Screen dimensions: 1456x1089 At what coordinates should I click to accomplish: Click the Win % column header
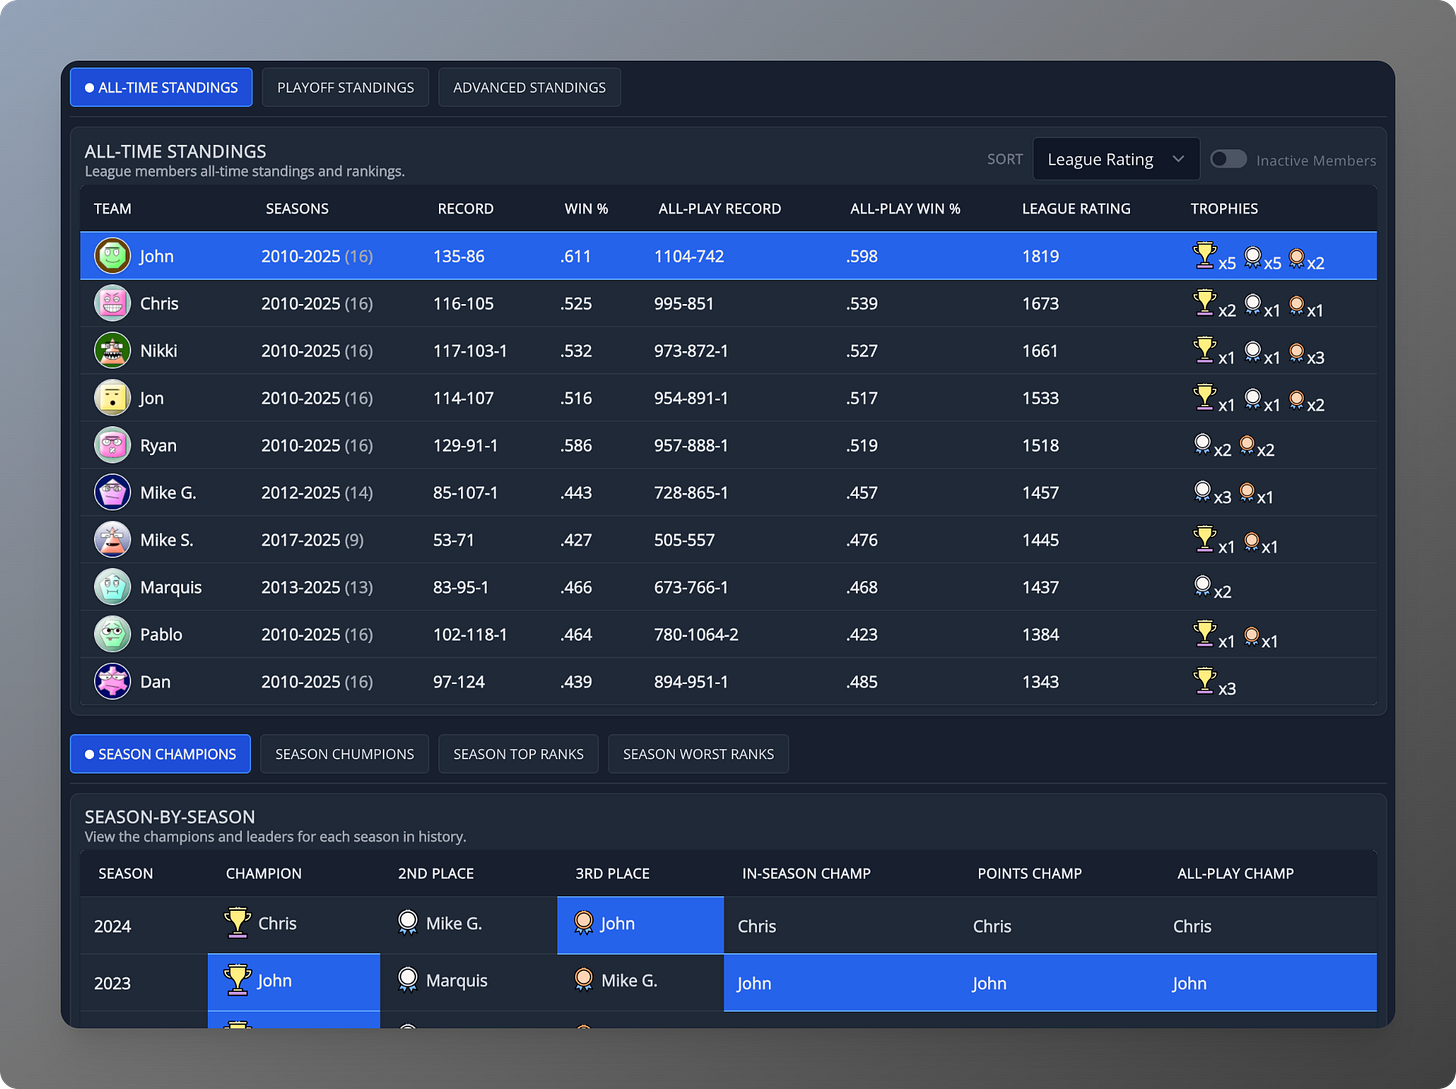[586, 209]
